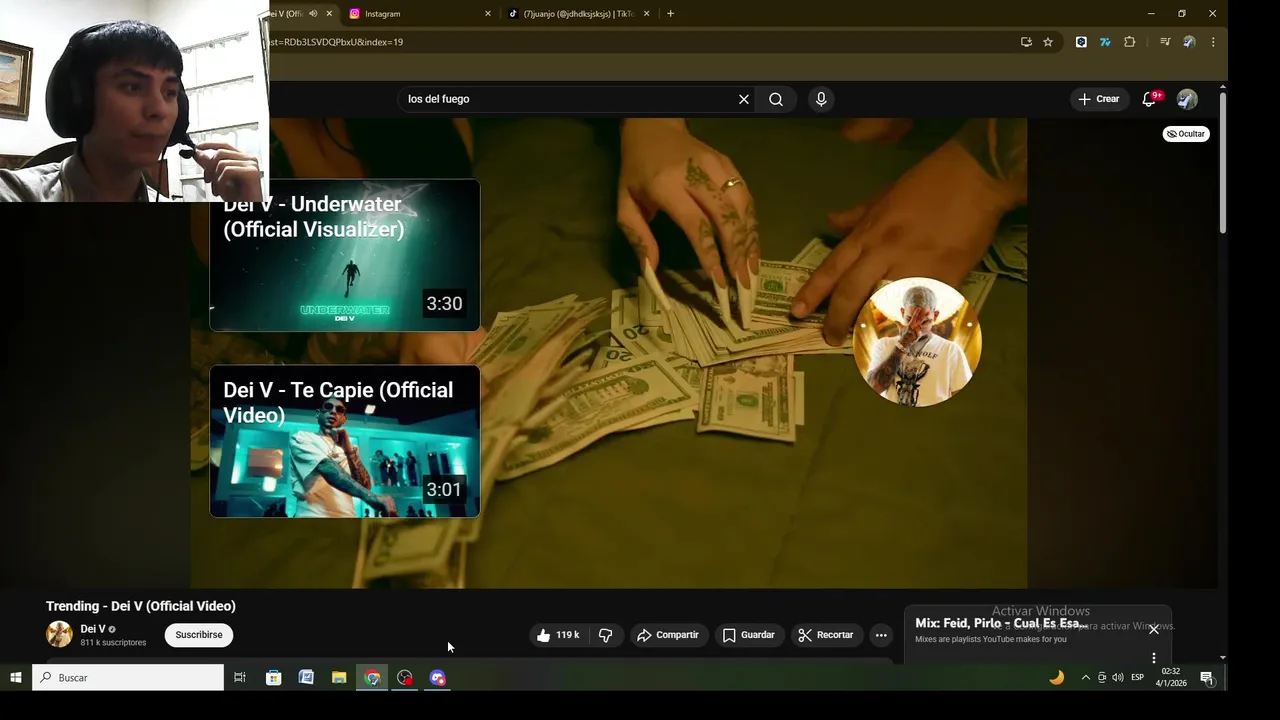Open the purple controller app on taskbar
1280x720 pixels.
coord(438,678)
